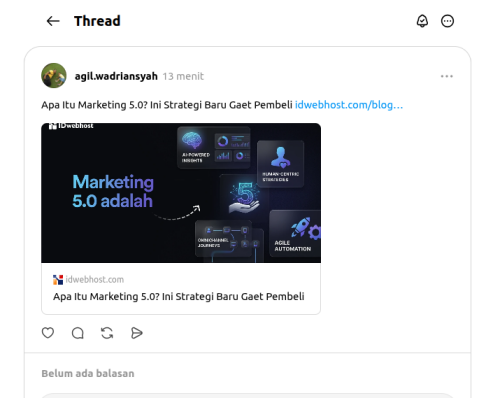Open link card title Apa Itu Marketing 5.0

pos(179,296)
